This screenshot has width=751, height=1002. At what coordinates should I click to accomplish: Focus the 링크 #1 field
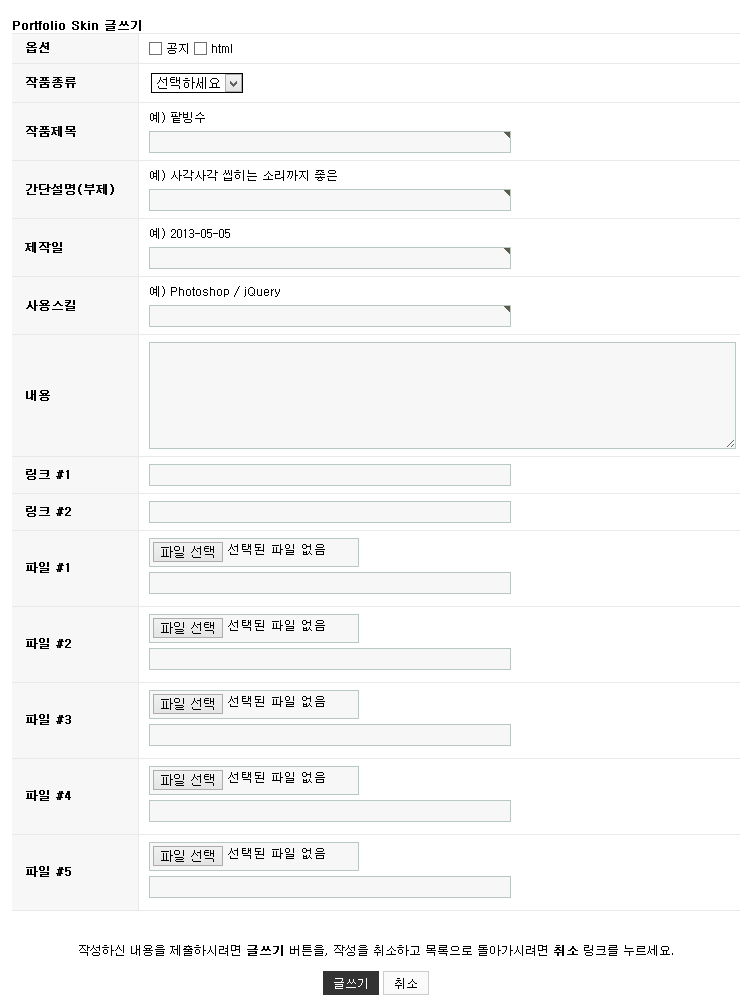coord(329,475)
